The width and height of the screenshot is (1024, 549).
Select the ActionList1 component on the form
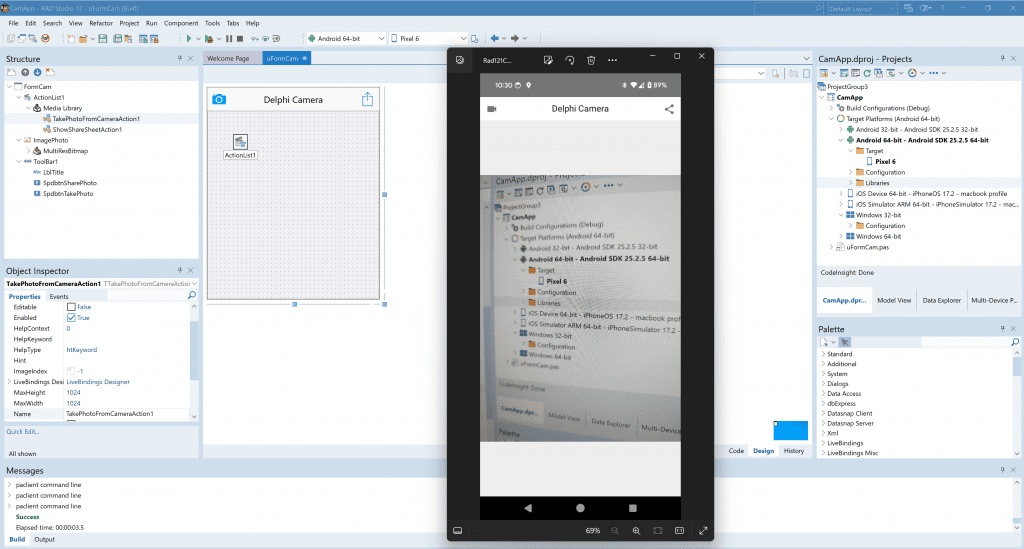[x=240, y=142]
